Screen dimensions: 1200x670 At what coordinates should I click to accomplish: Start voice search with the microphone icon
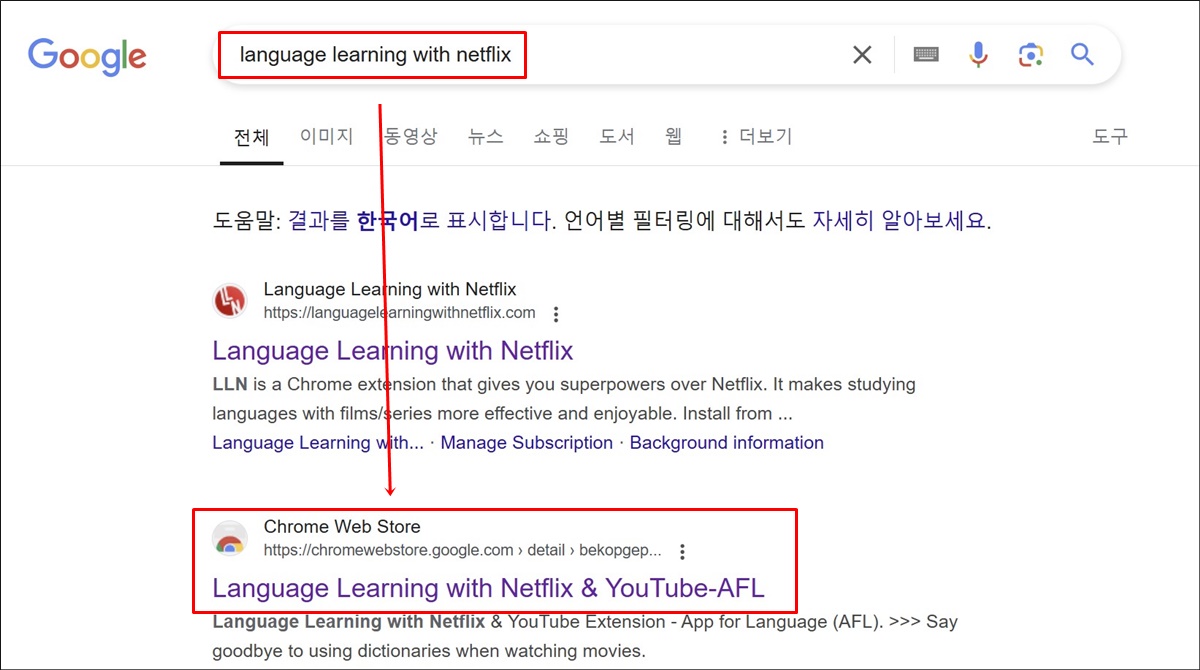[979, 55]
